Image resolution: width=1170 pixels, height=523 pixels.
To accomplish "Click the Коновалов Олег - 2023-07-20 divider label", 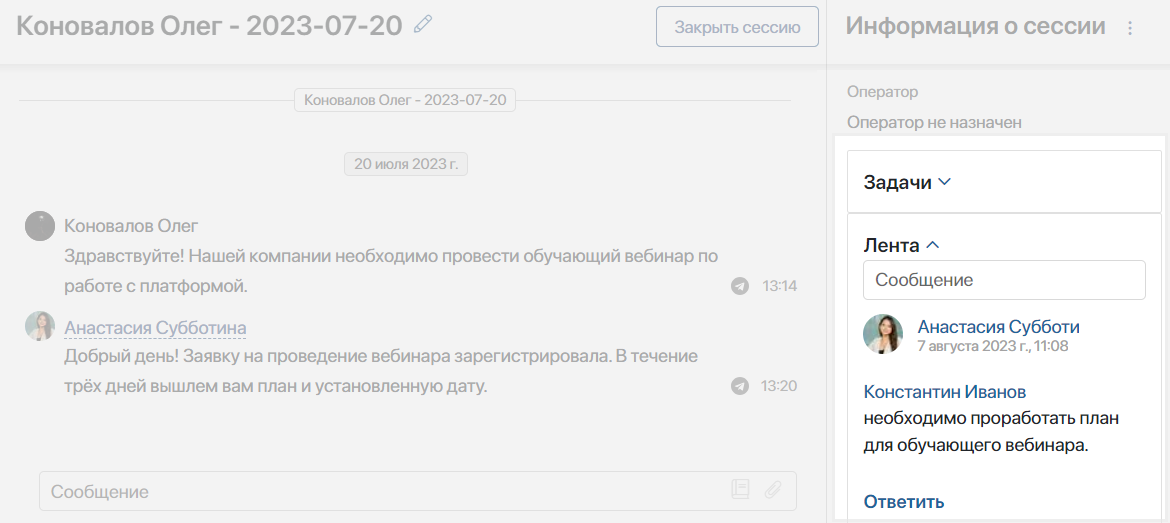I will (x=405, y=100).
